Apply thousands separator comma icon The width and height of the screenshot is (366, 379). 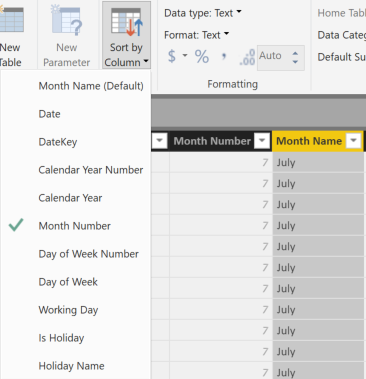pos(224,56)
